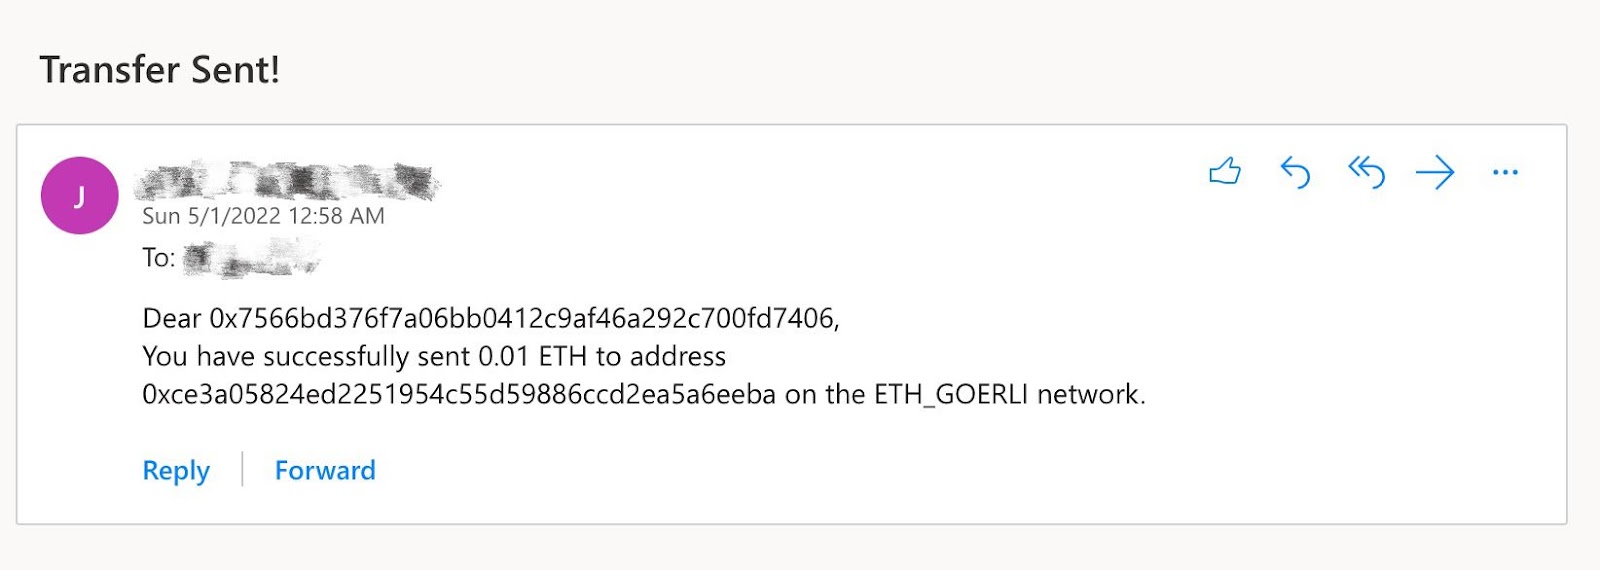Click the "Forward" link below the message

click(x=325, y=471)
